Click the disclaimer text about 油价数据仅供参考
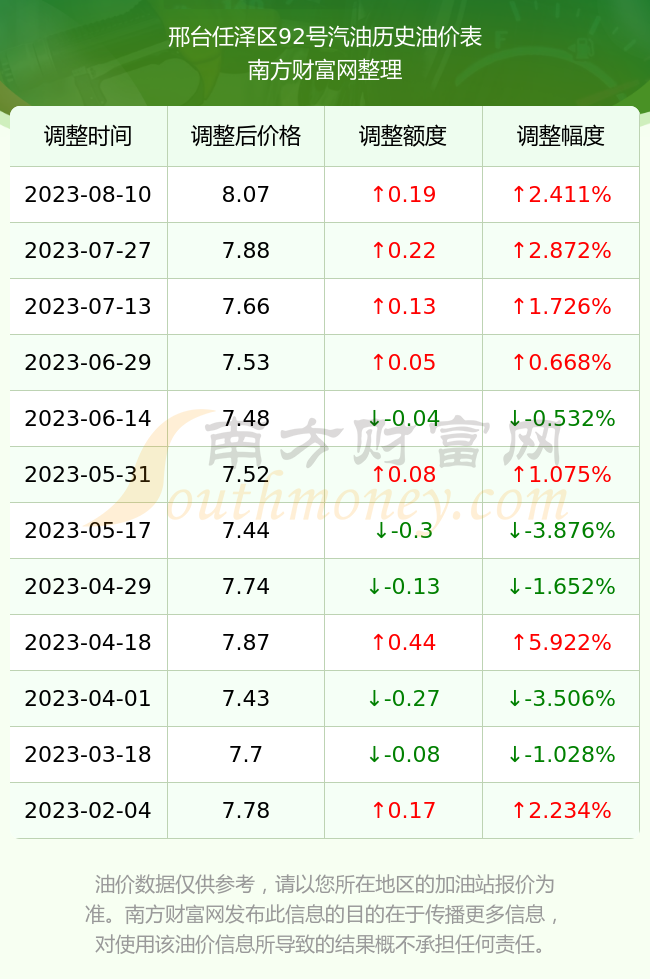Image resolution: width=650 pixels, height=980 pixels. tap(325, 914)
